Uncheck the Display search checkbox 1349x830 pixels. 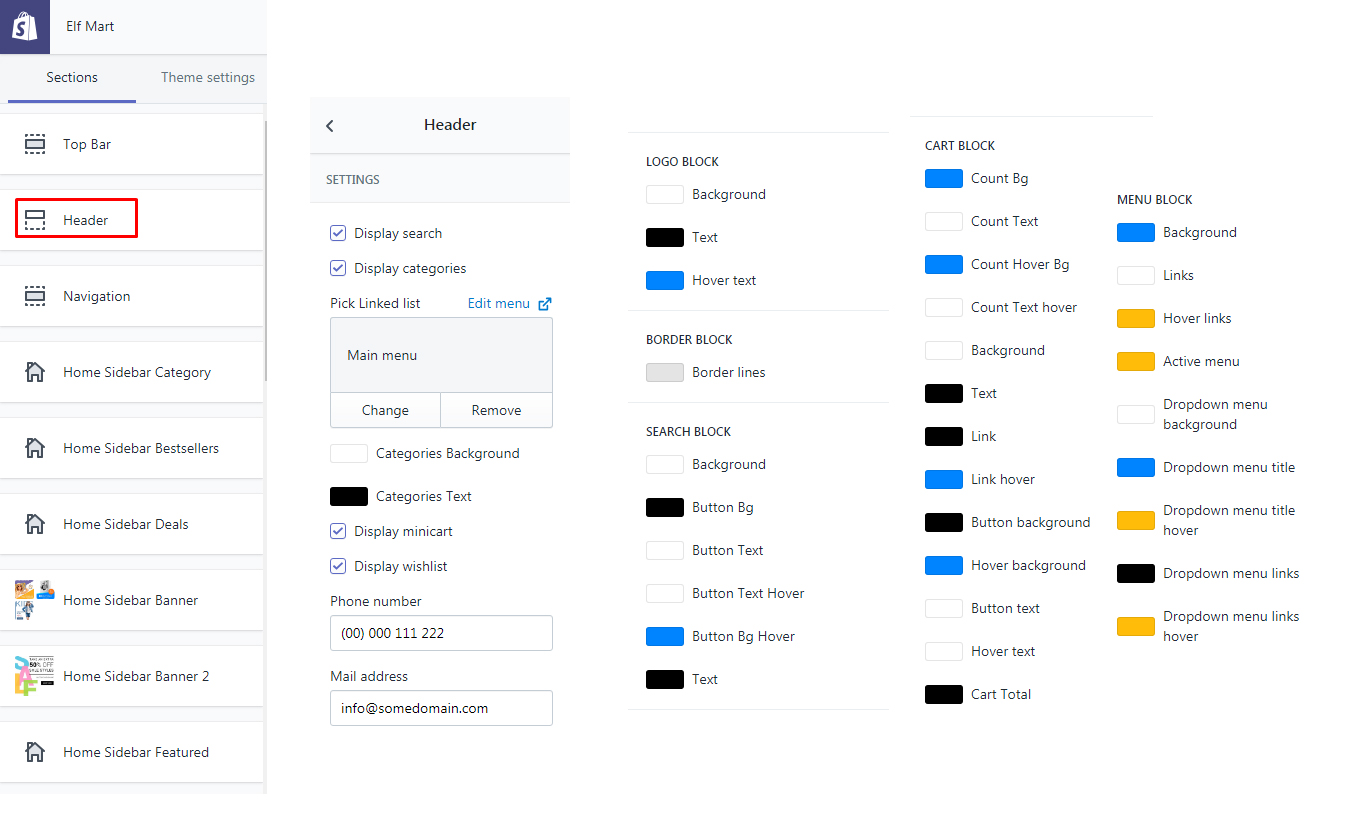tap(338, 233)
